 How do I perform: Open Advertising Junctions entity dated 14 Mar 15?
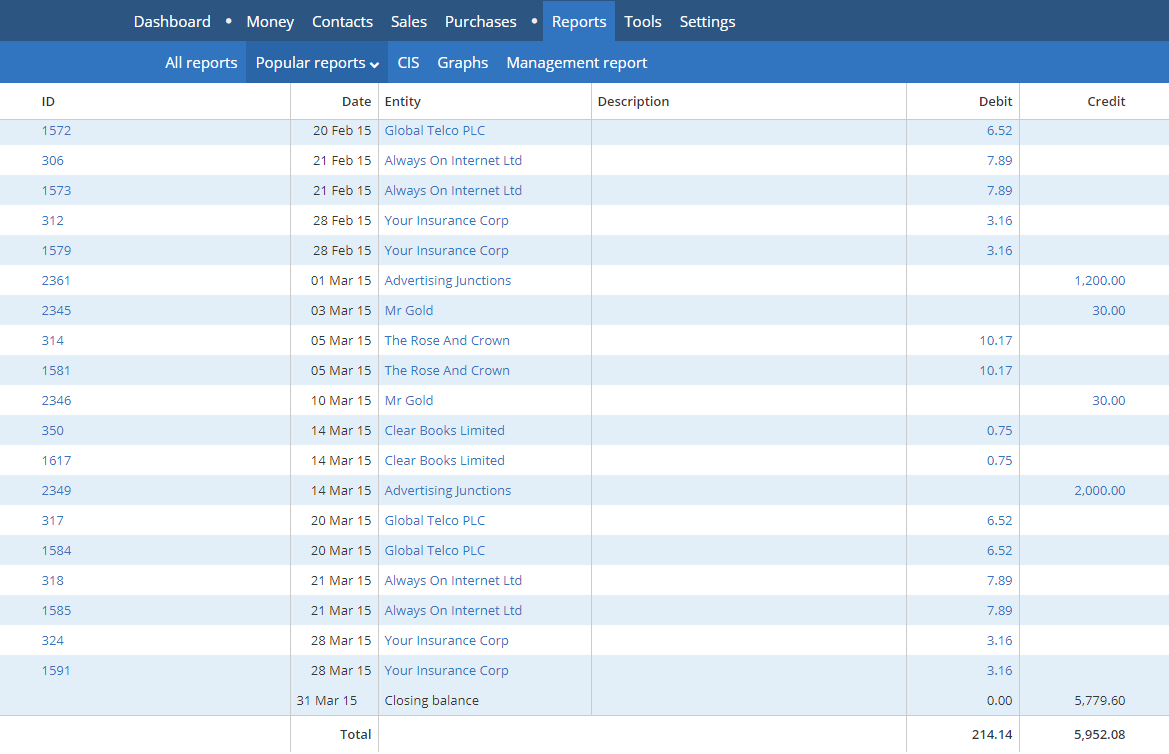click(x=447, y=491)
